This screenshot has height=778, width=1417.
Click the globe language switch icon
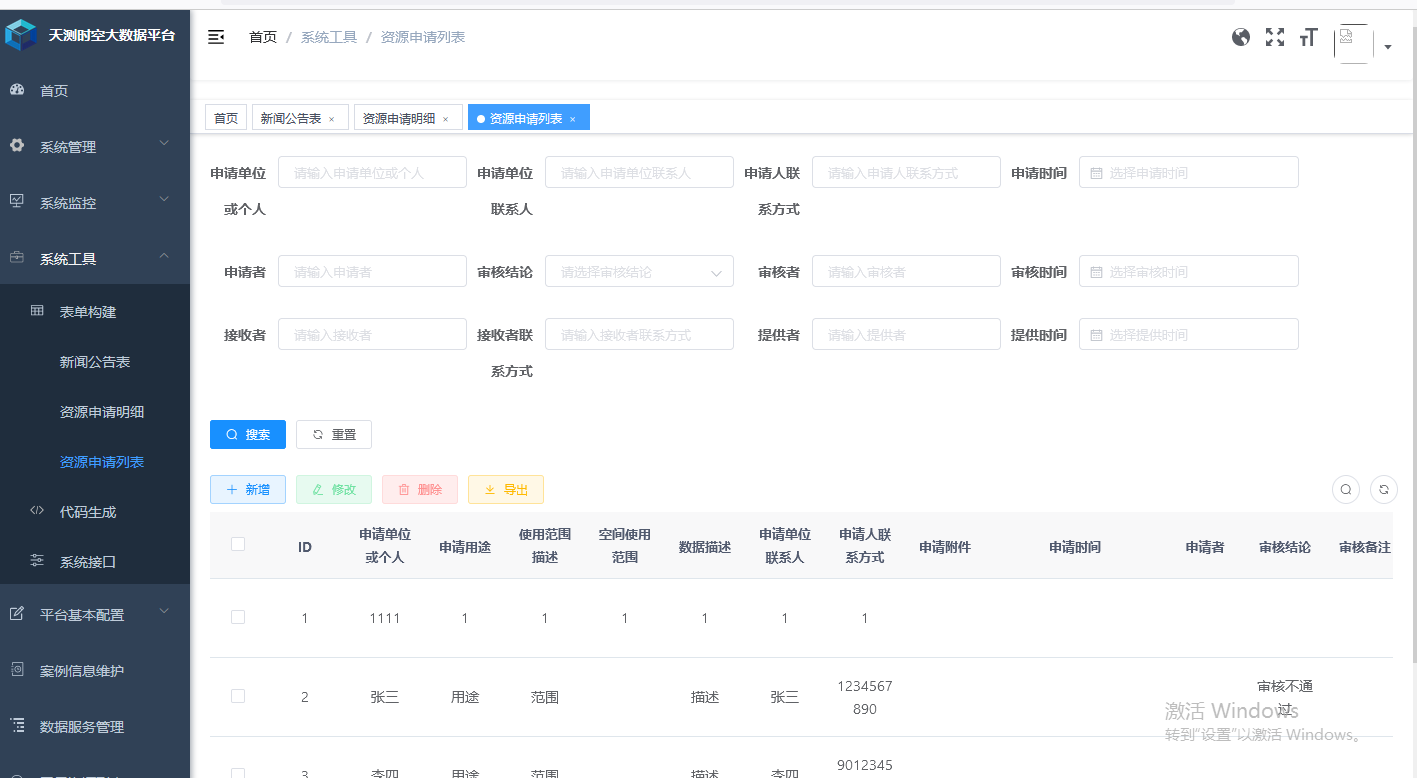pos(1241,37)
